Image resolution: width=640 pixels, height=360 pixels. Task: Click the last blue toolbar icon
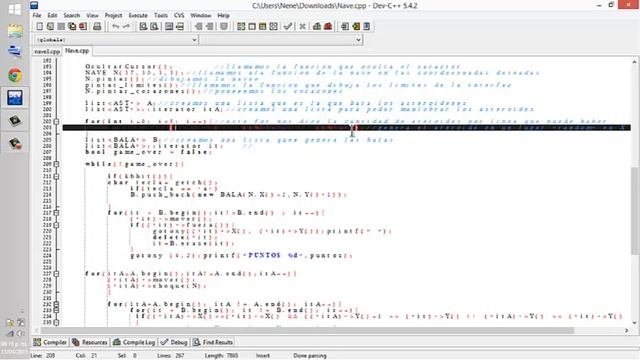[x=367, y=27]
